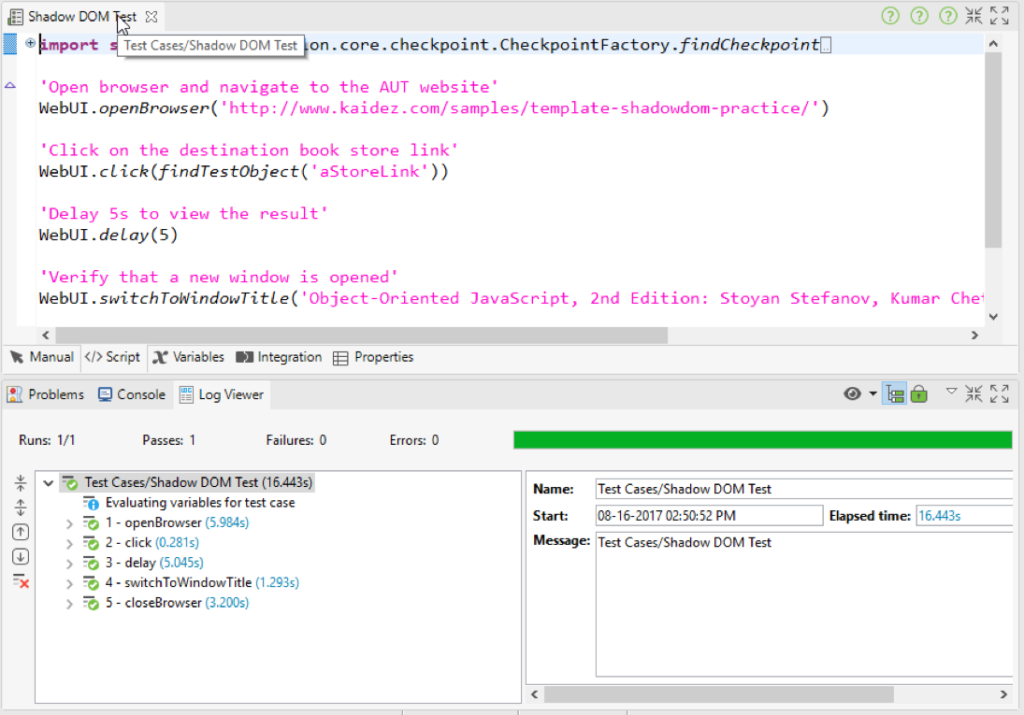Toggle the show only failed steps icon

[x=20, y=580]
